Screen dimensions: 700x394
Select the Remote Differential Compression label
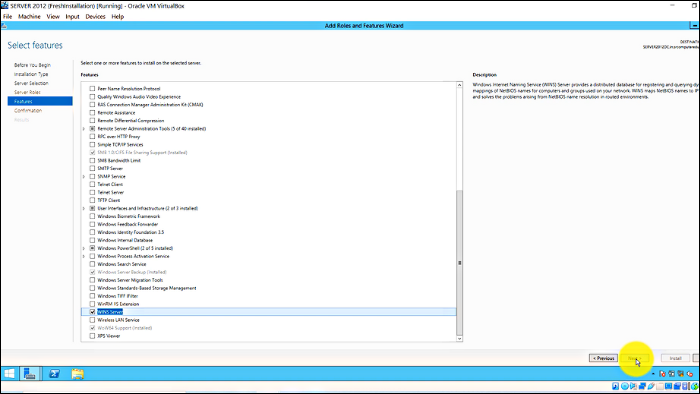130,120
